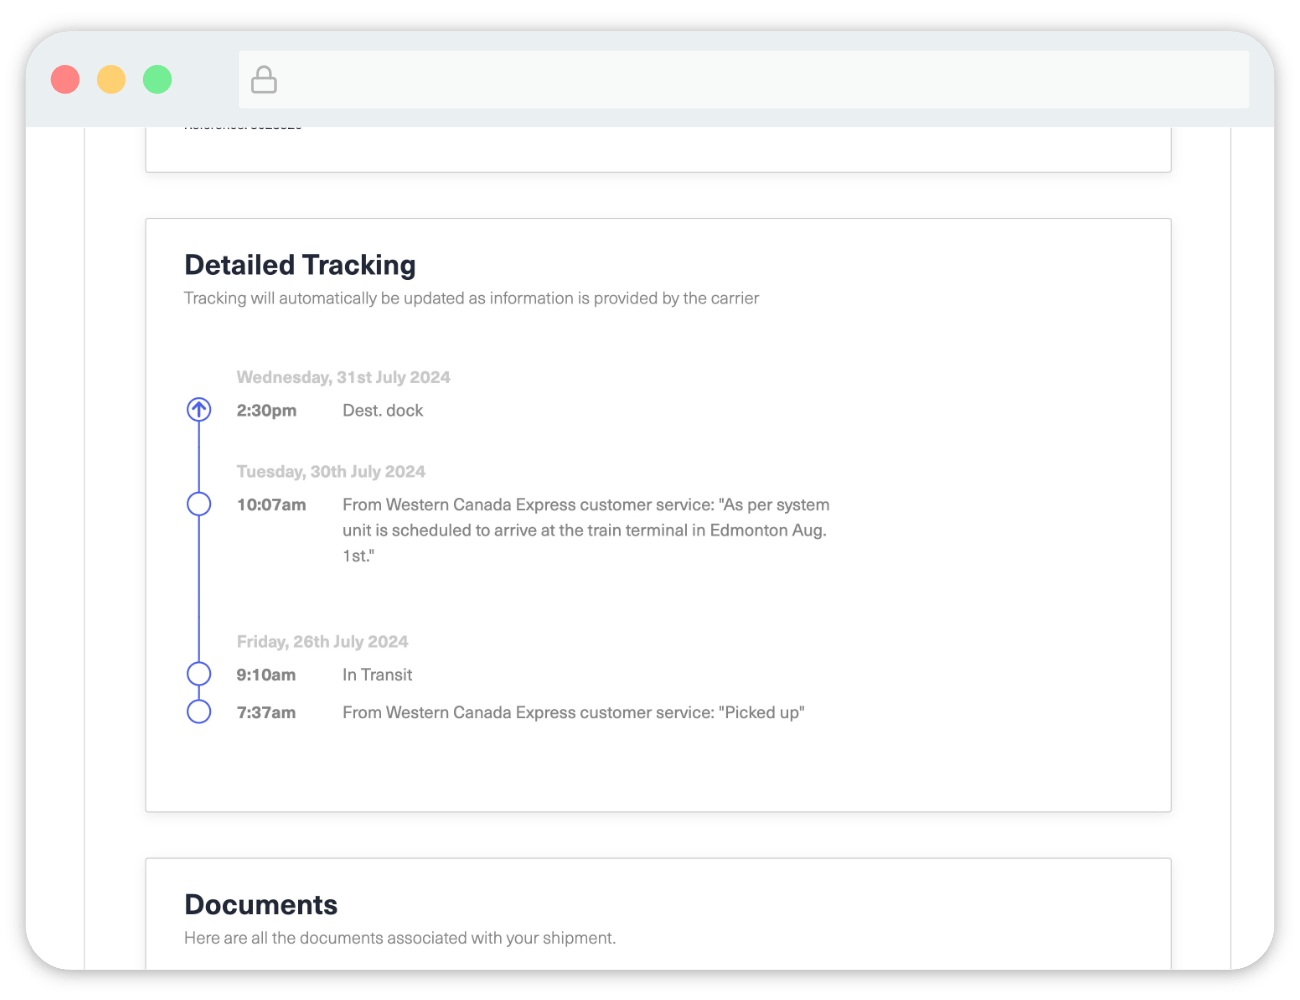
Task: Click the 9:10am timestamp
Action: [266, 675]
